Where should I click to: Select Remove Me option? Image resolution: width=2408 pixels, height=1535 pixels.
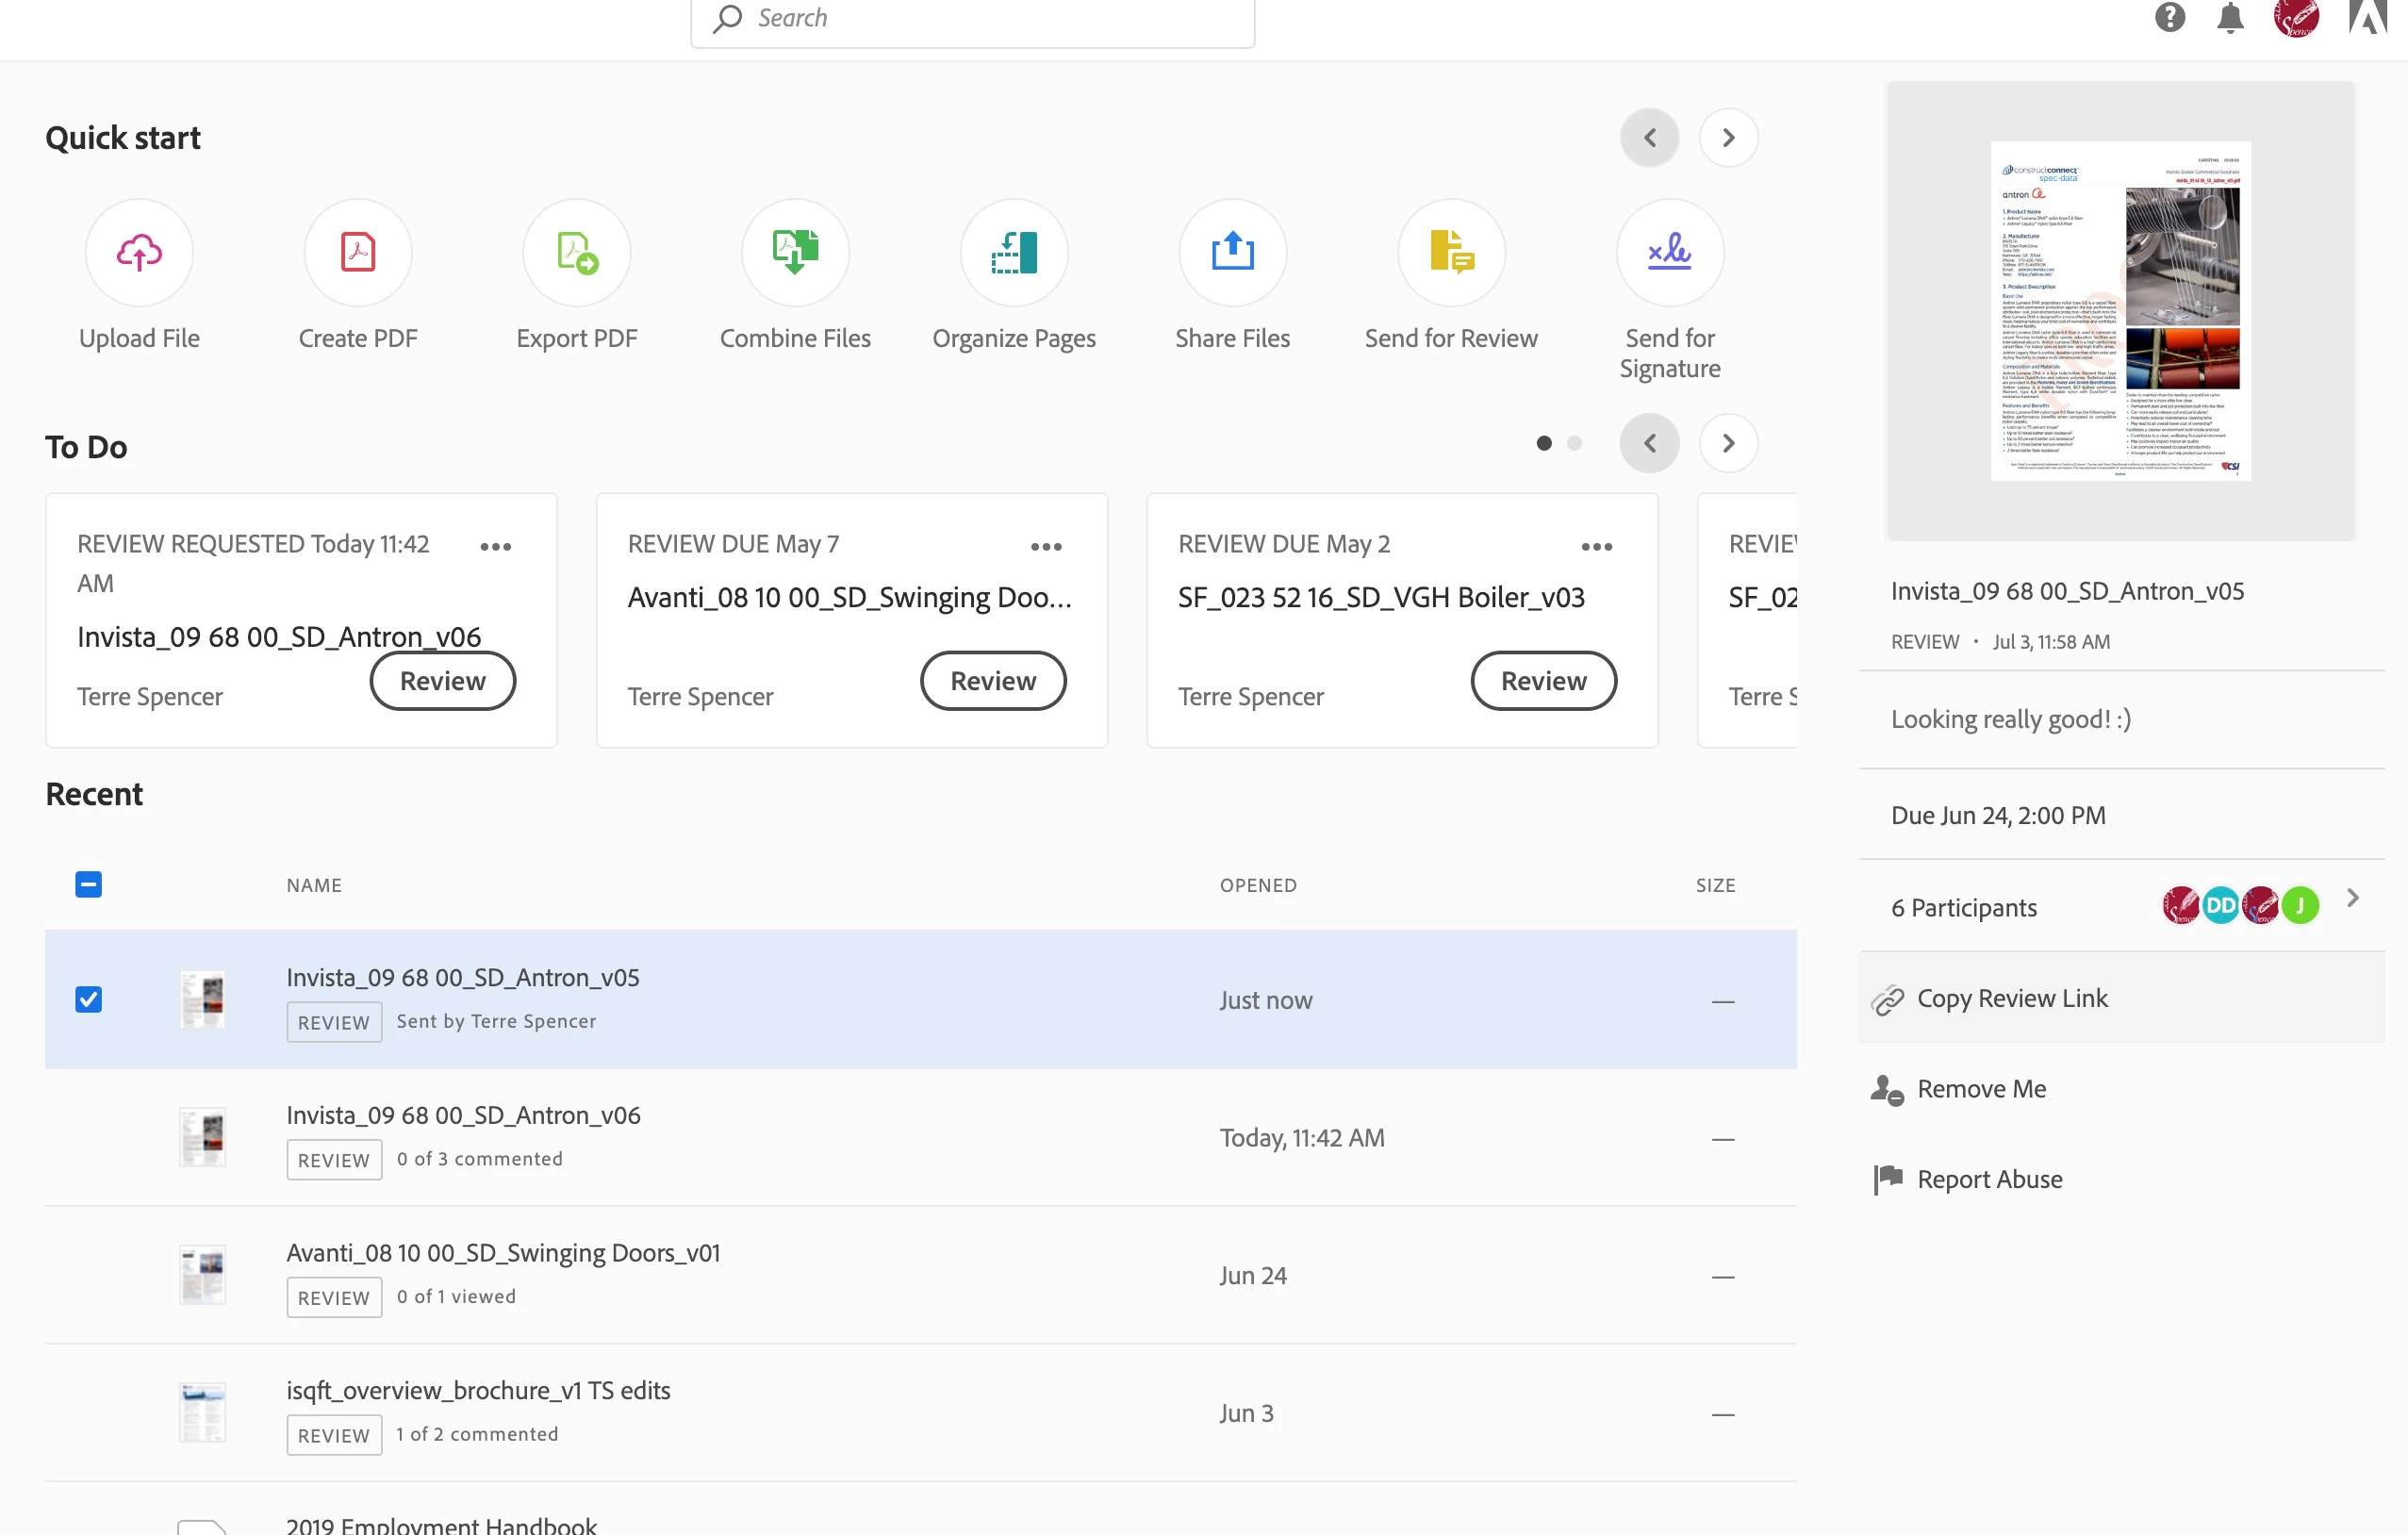1980,1088
